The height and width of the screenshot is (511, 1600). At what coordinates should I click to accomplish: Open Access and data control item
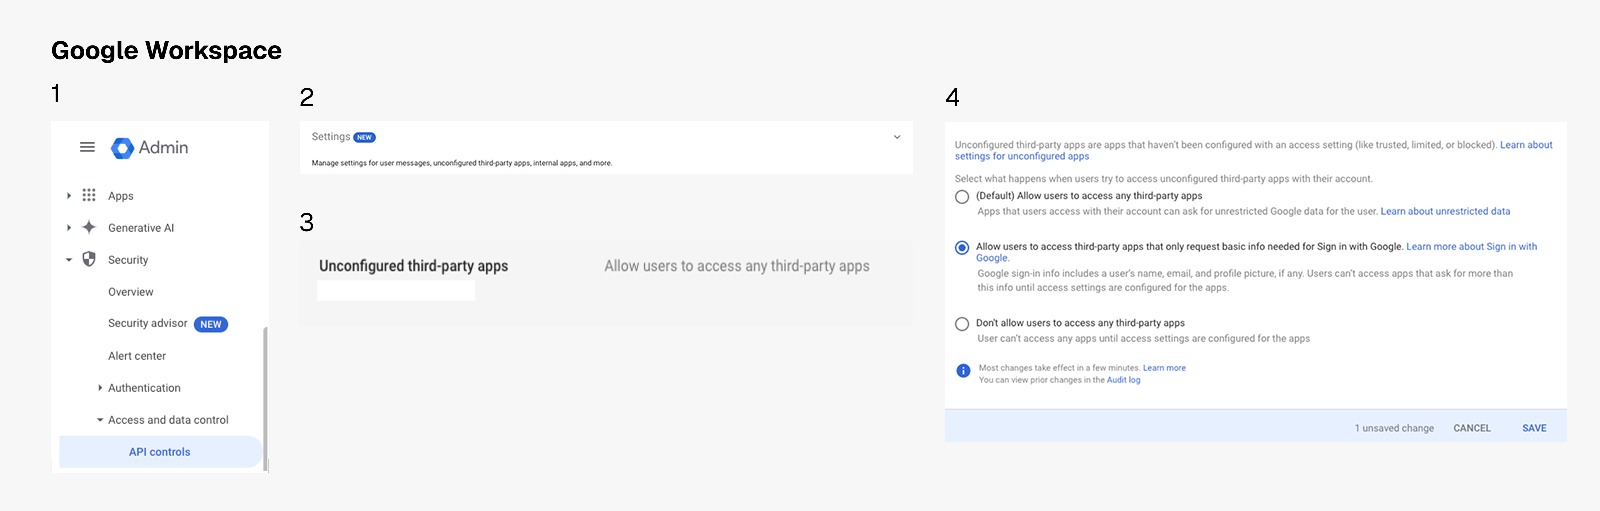168,420
